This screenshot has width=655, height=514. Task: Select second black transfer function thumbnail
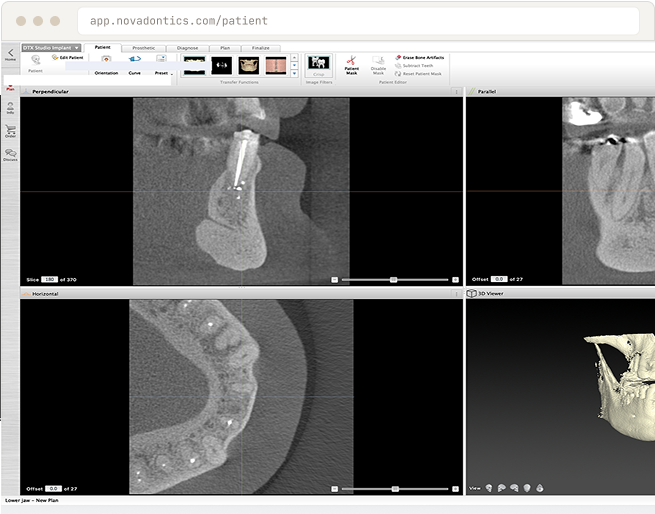221,66
